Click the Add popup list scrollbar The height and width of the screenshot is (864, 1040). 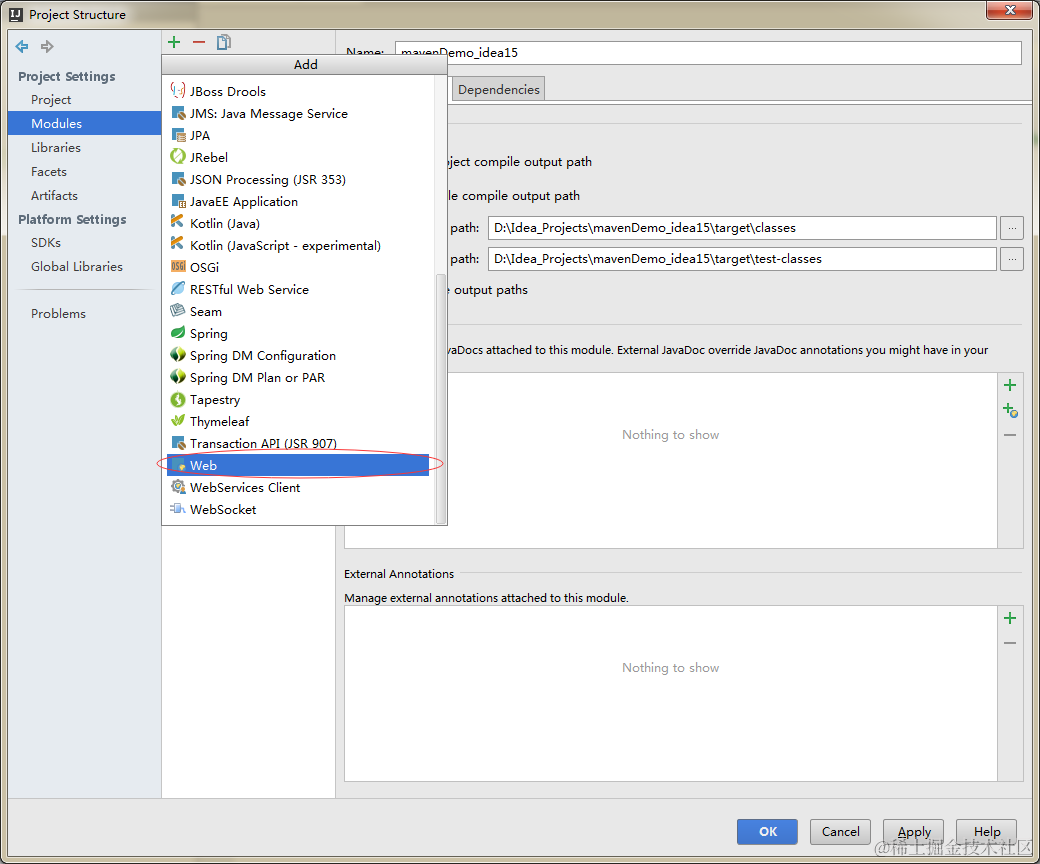[x=440, y=398]
